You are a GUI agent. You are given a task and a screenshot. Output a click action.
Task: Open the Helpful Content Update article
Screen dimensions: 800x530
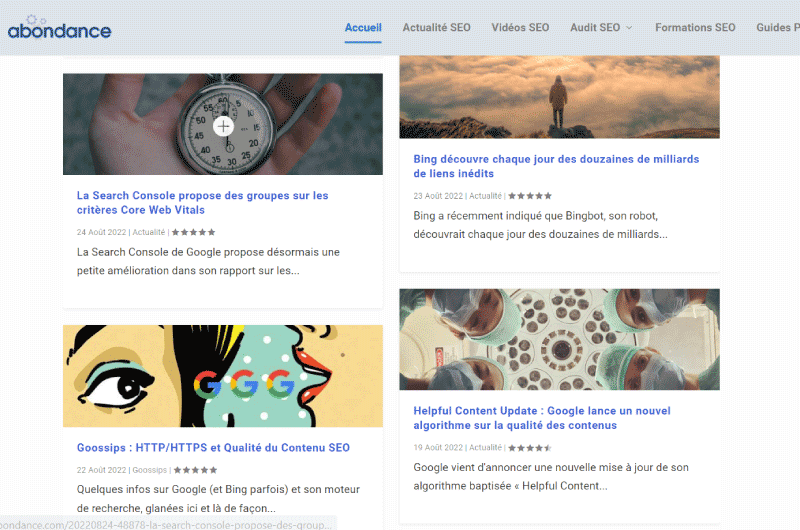(542, 418)
